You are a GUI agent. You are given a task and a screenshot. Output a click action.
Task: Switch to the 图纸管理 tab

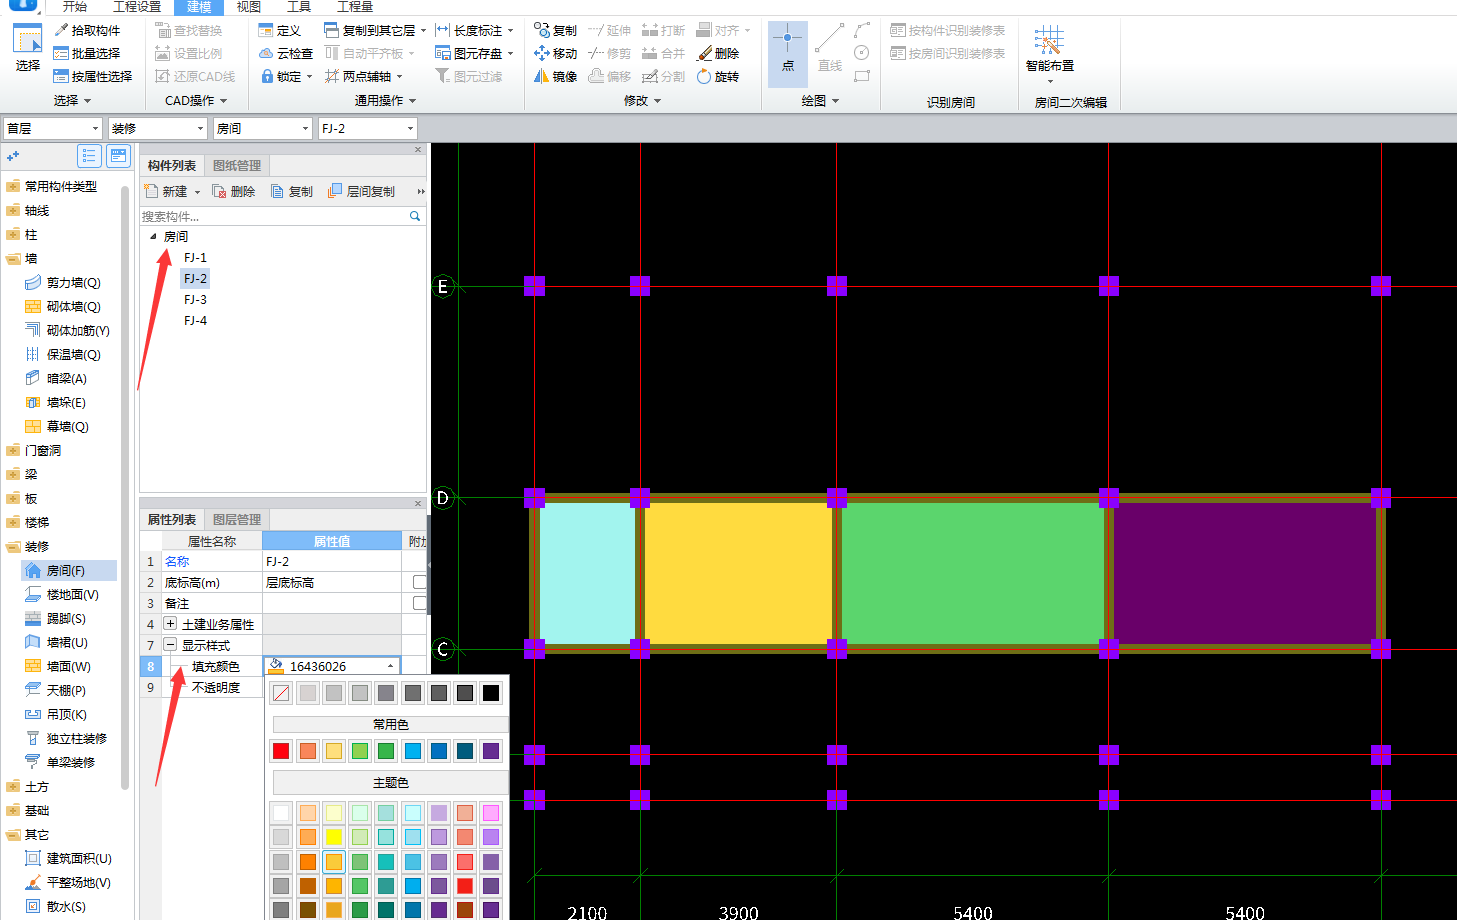click(237, 166)
